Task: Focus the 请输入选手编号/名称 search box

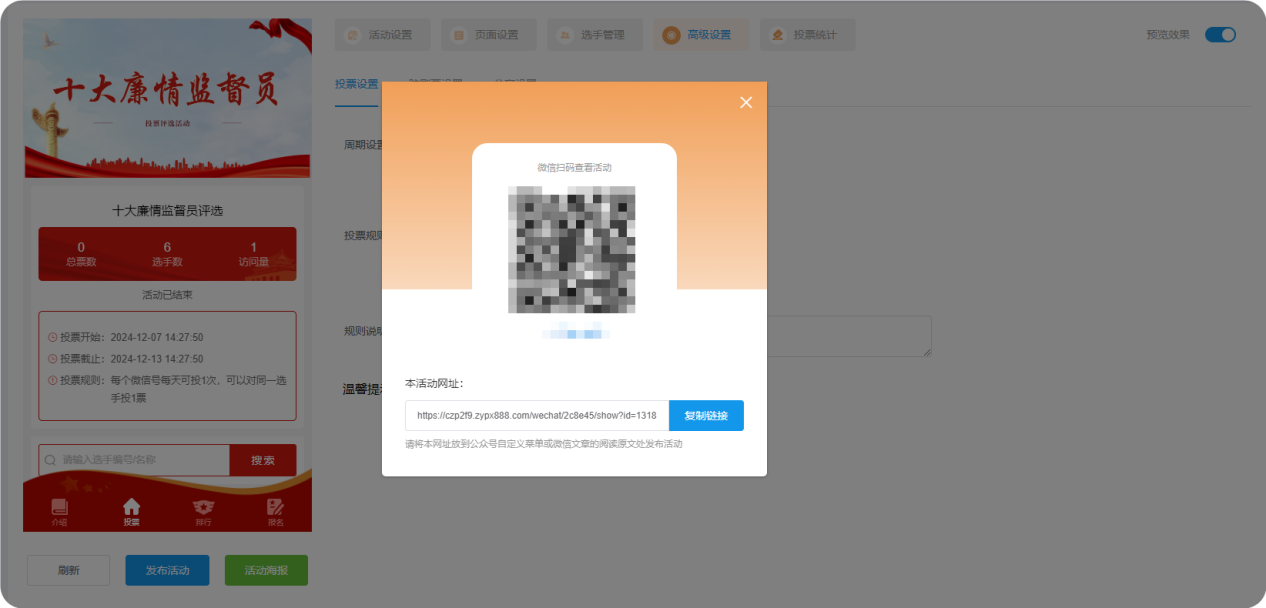Action: tap(134, 460)
